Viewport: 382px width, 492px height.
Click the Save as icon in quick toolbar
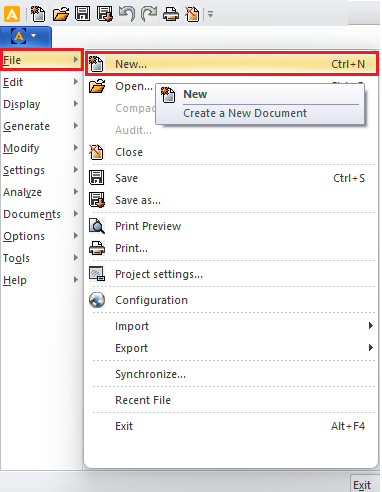click(105, 14)
